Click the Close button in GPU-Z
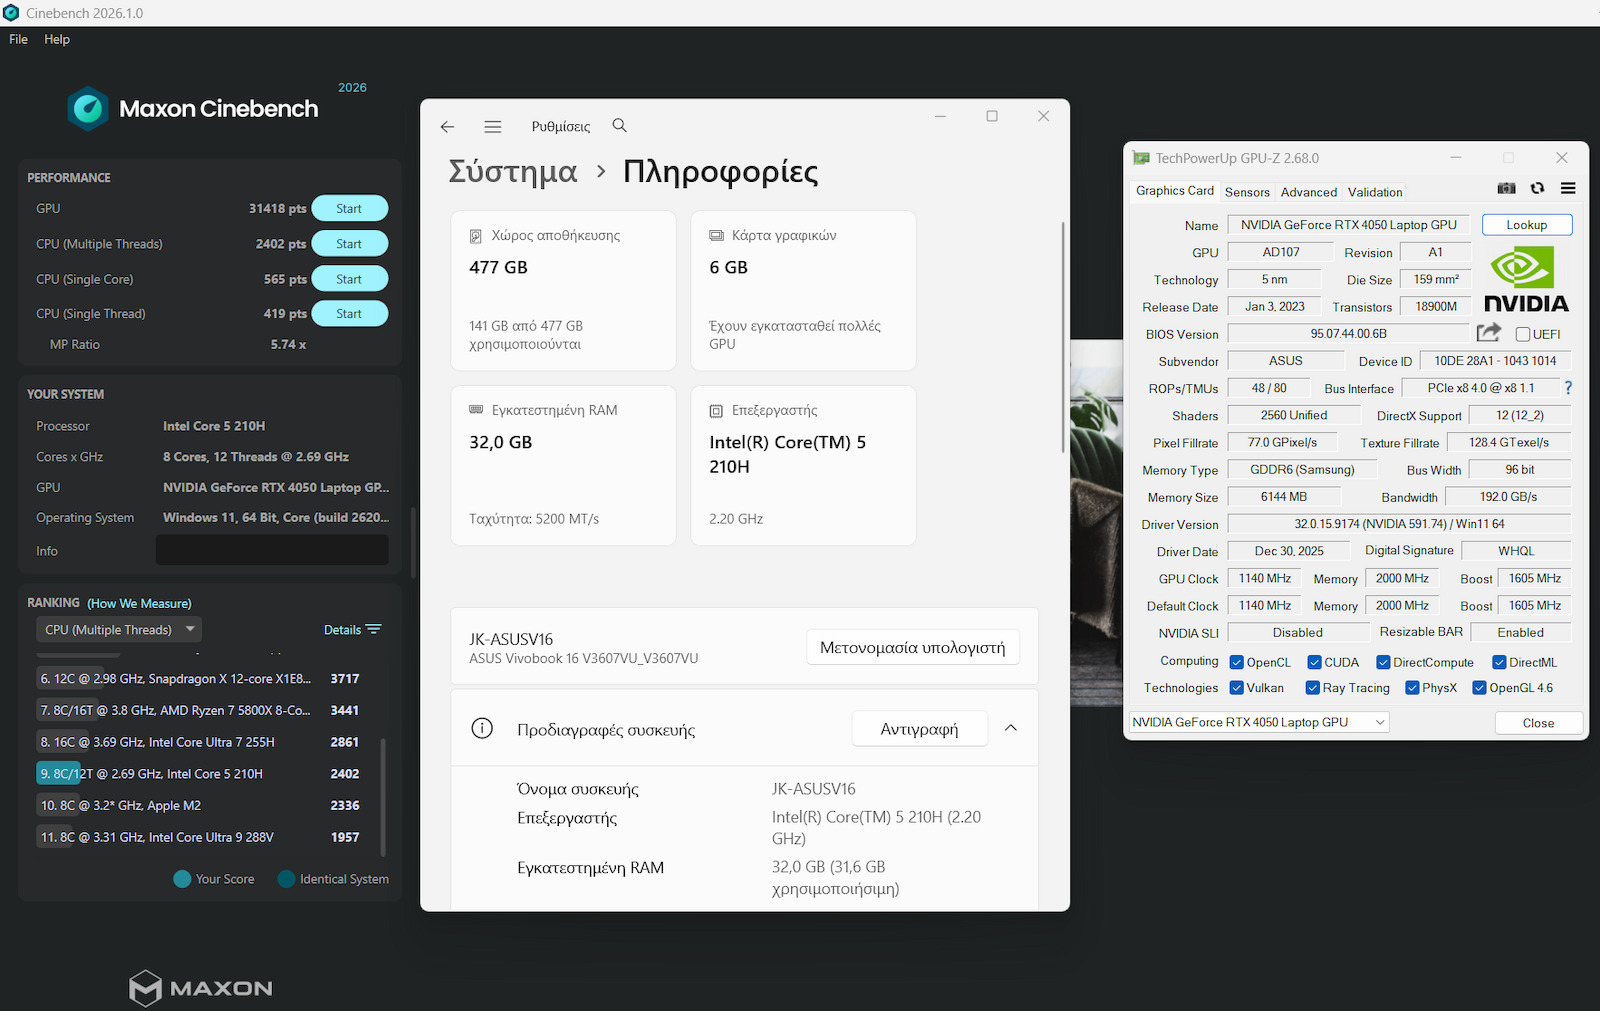The height and width of the screenshot is (1011, 1600). [x=1538, y=723]
